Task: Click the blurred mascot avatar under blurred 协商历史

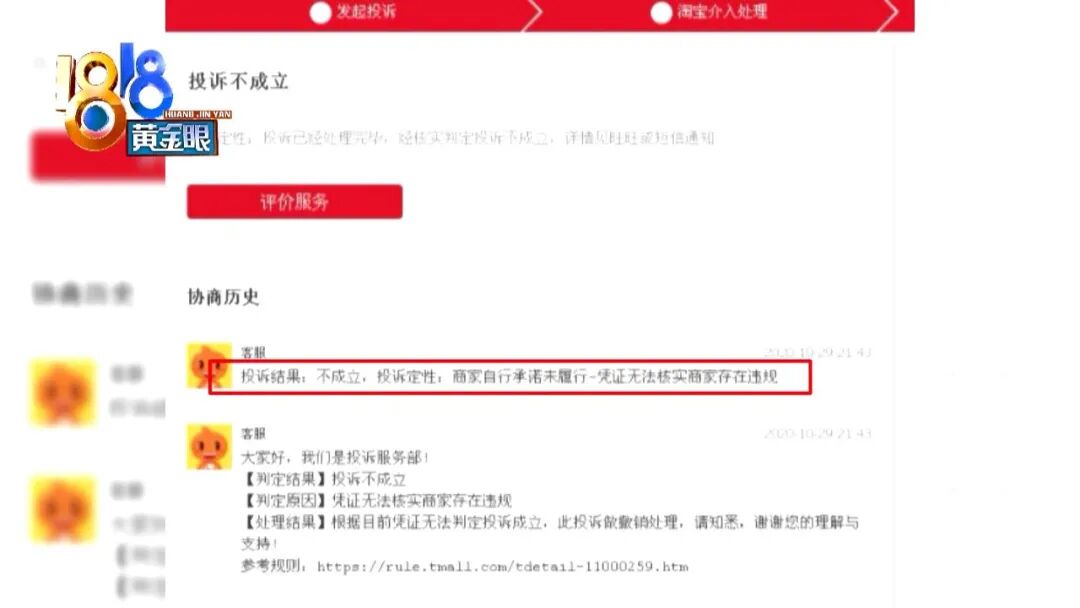Action: 62,392
